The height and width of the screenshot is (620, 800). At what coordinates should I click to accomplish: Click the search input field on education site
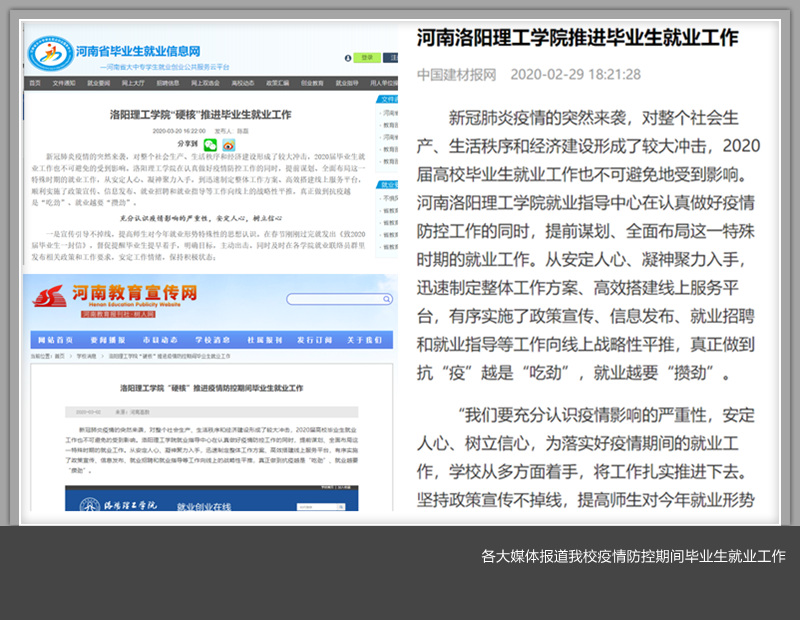[335, 299]
